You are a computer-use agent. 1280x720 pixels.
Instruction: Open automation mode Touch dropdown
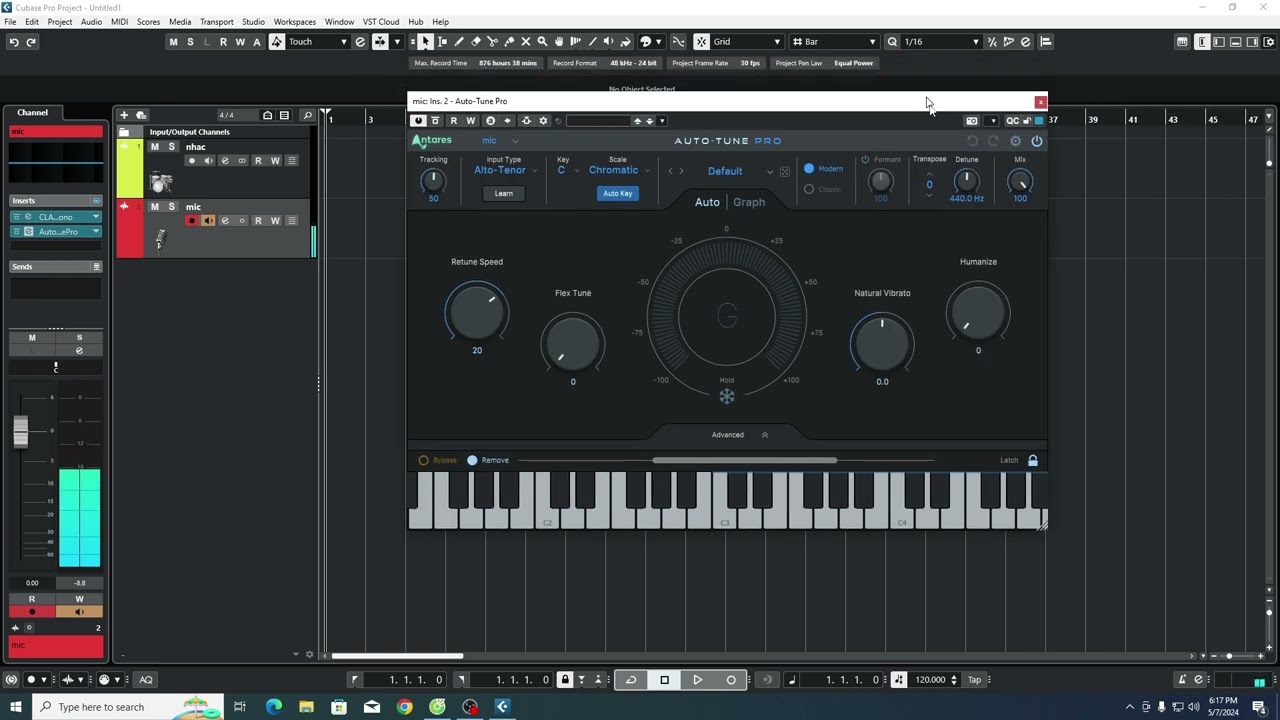coord(318,42)
